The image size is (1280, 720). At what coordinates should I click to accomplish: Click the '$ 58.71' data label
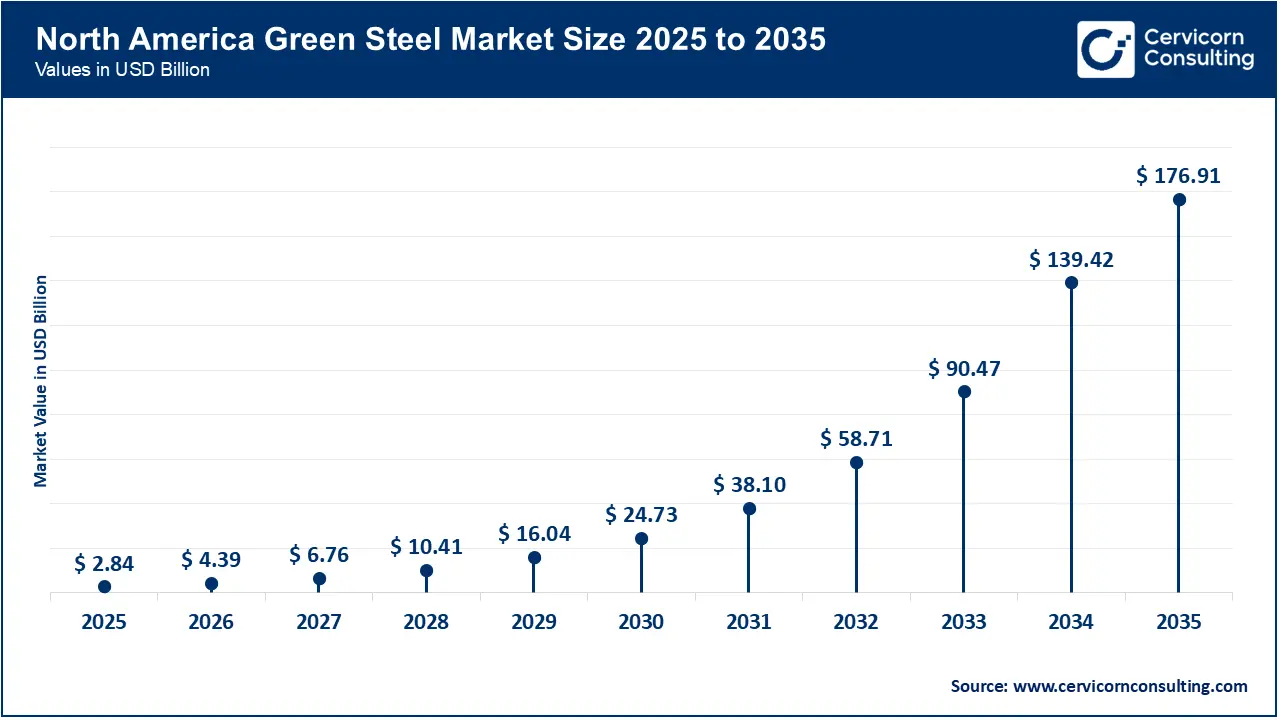pos(856,439)
